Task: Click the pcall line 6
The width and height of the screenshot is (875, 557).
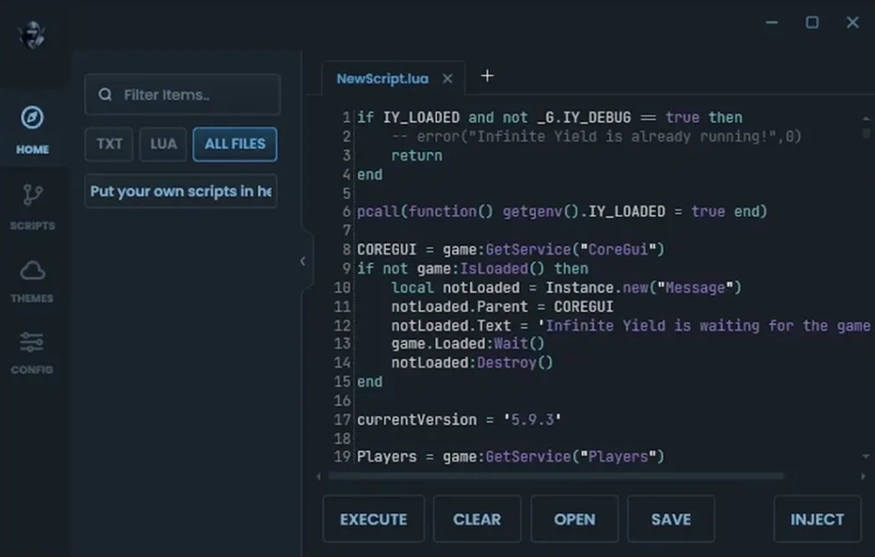Action: click(x=562, y=212)
